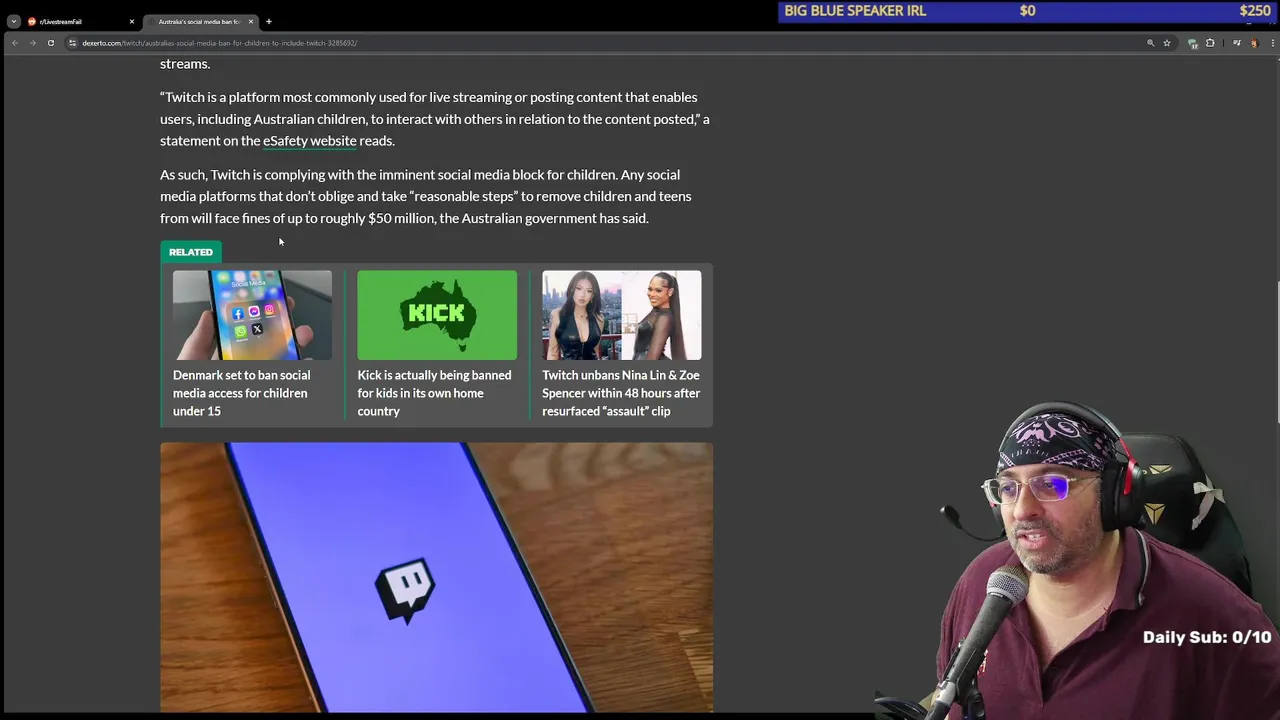The width and height of the screenshot is (1280, 720).
Task: Click the Twitch phone image
Action: click(436, 578)
